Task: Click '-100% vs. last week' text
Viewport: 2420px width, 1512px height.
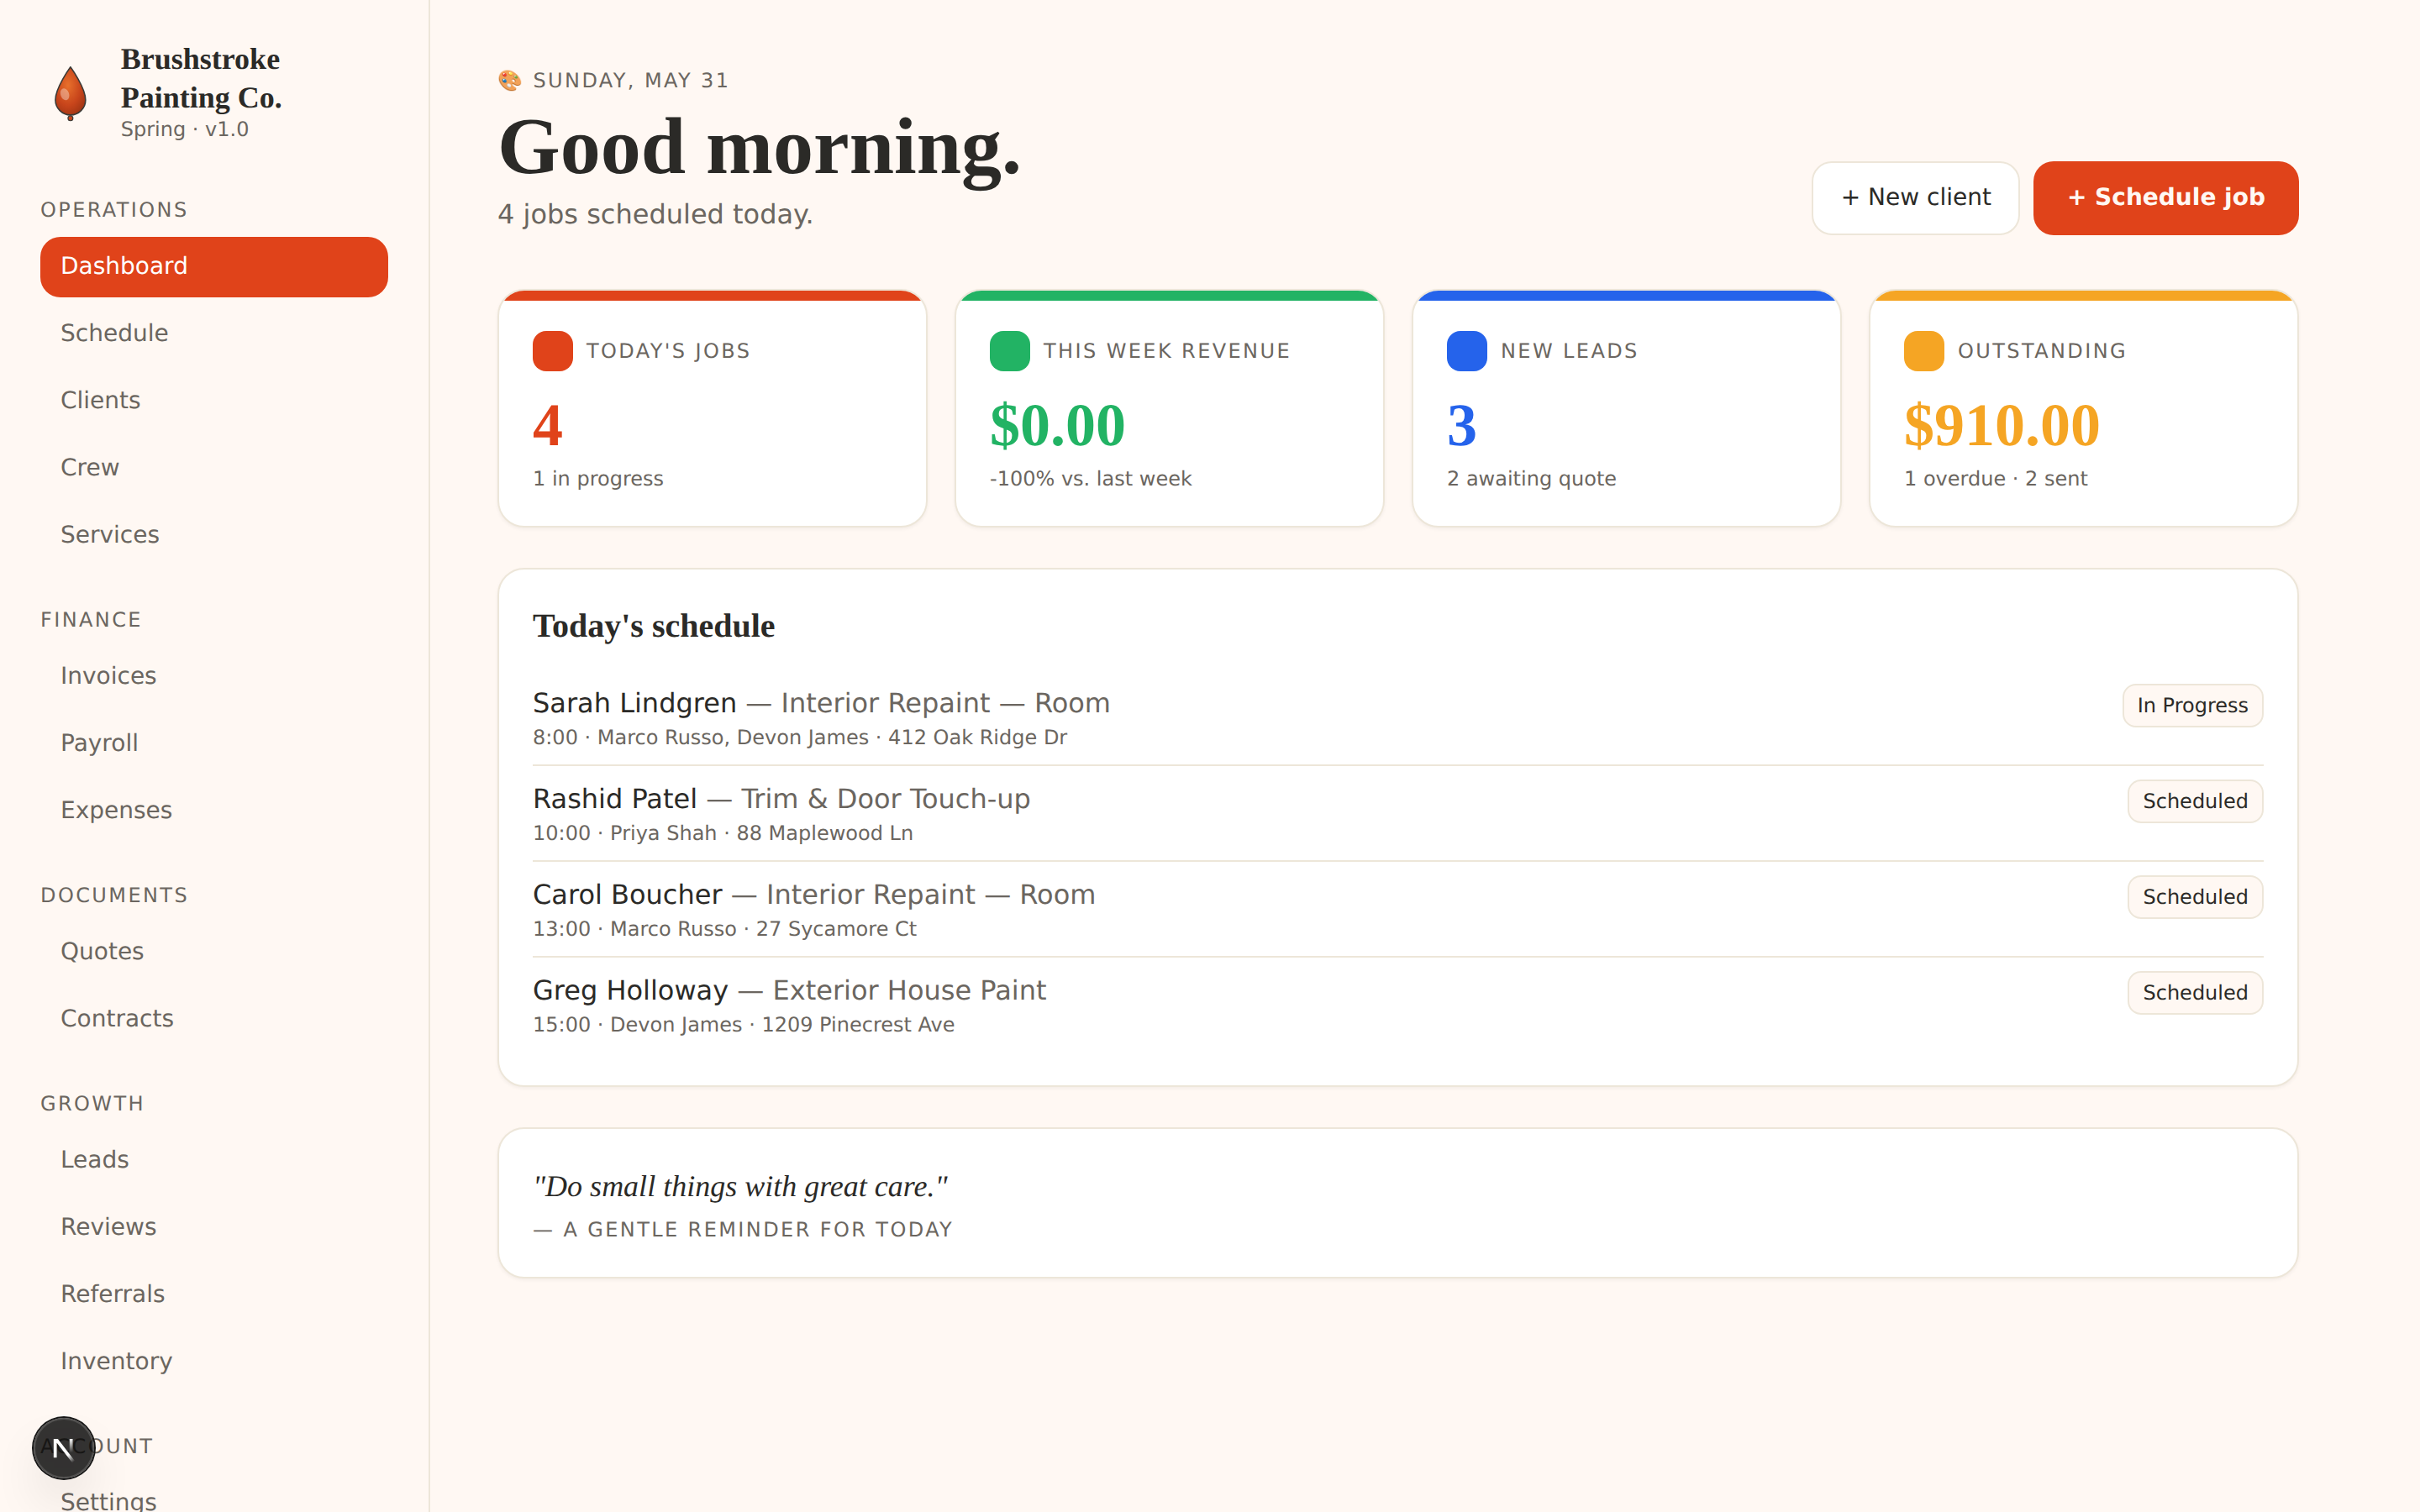Action: pos(1090,479)
